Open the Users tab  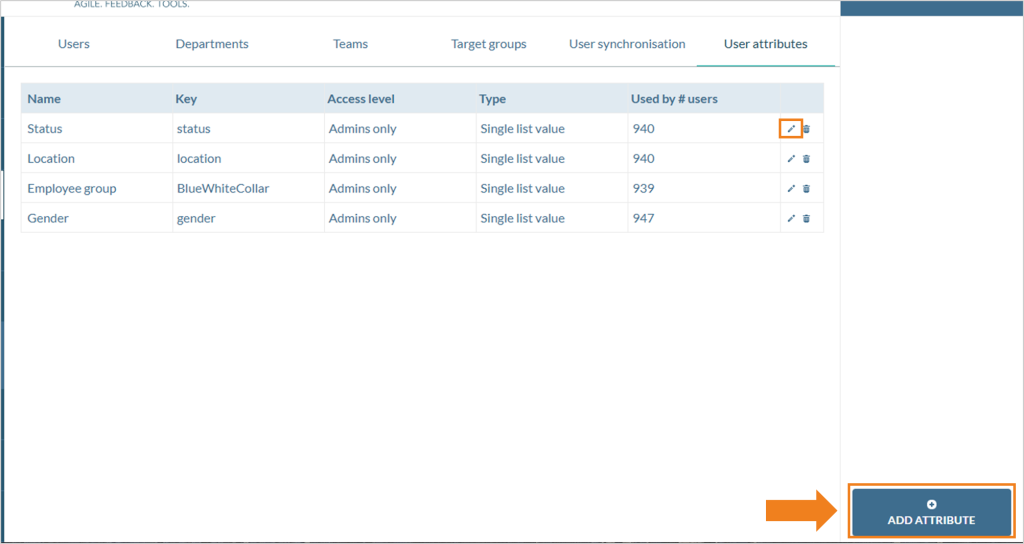pos(74,44)
